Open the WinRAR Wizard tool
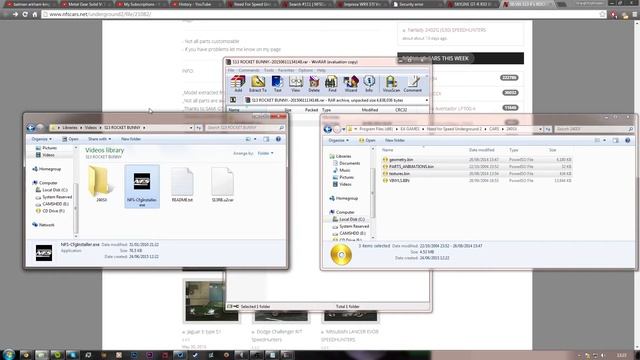The height and width of the screenshot is (360, 640). pos(351,84)
